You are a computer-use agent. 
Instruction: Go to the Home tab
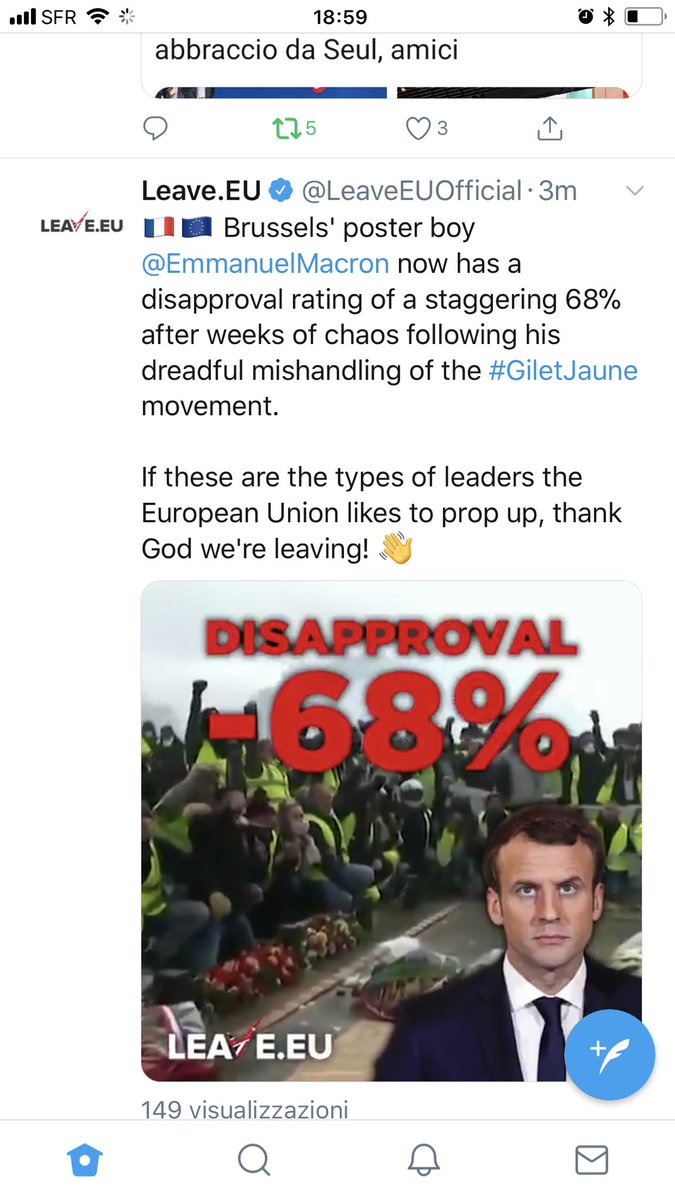[84, 1160]
